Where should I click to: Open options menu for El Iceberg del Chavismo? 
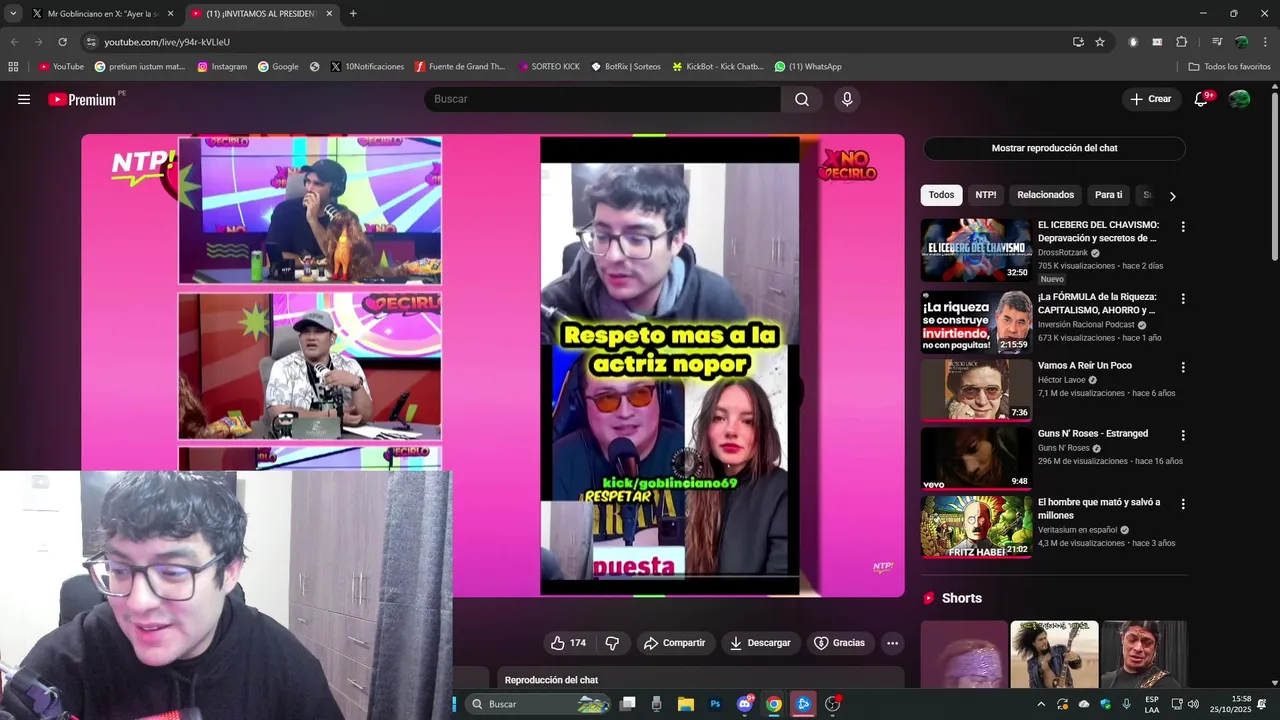(x=1182, y=227)
